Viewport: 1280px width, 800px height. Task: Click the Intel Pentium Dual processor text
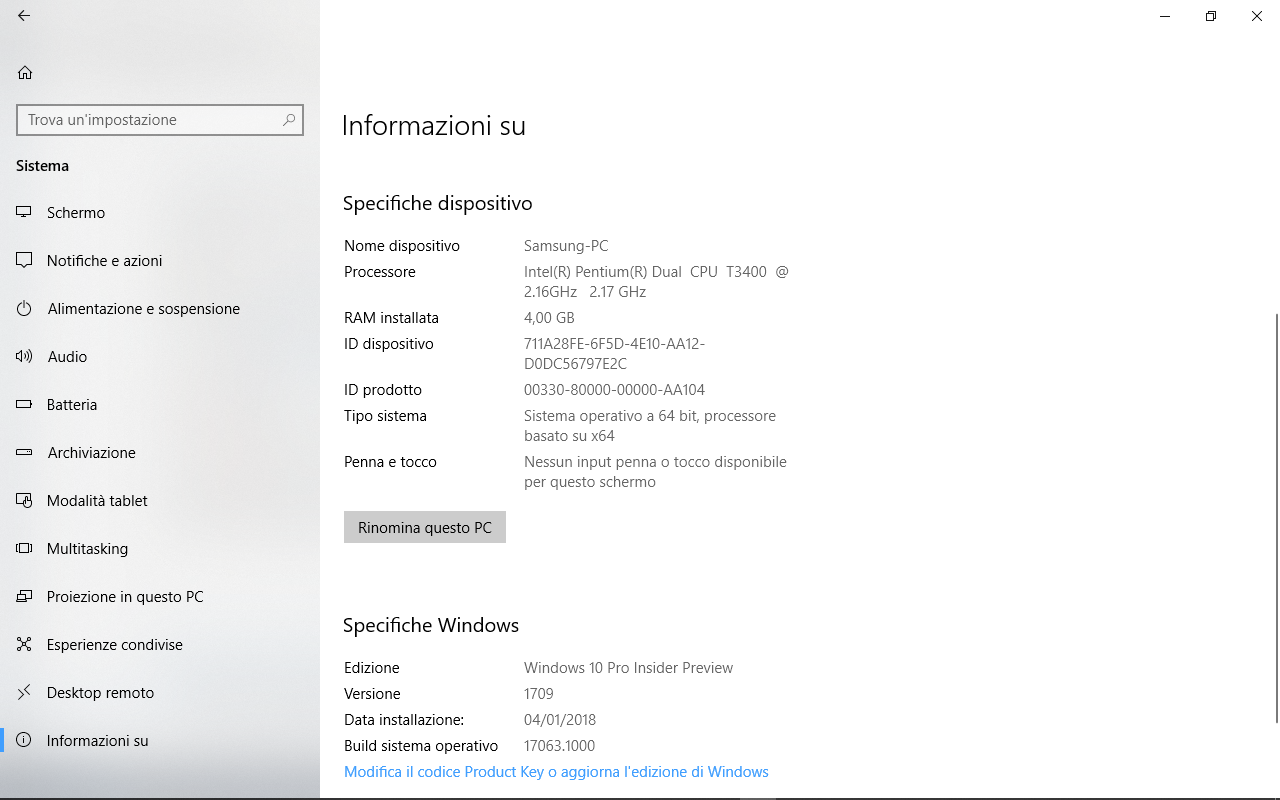[x=656, y=282]
